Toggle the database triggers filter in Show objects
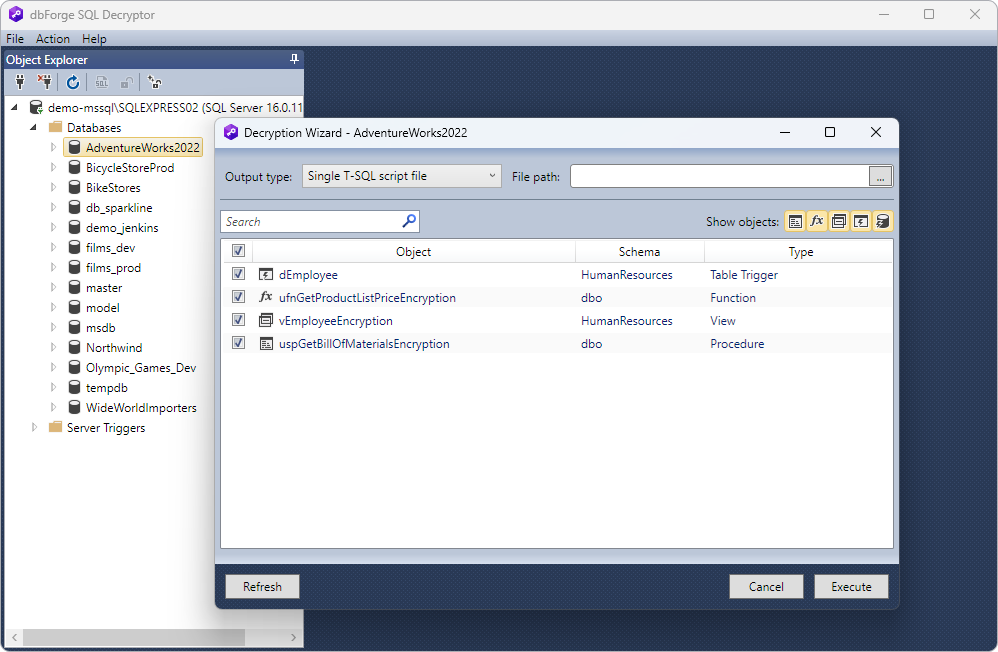998x652 pixels. (882, 222)
